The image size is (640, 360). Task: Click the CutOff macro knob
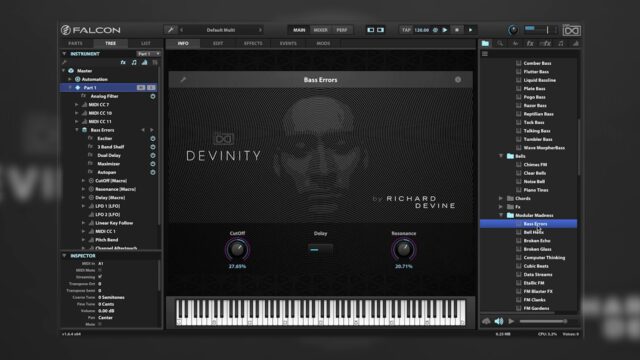238,250
